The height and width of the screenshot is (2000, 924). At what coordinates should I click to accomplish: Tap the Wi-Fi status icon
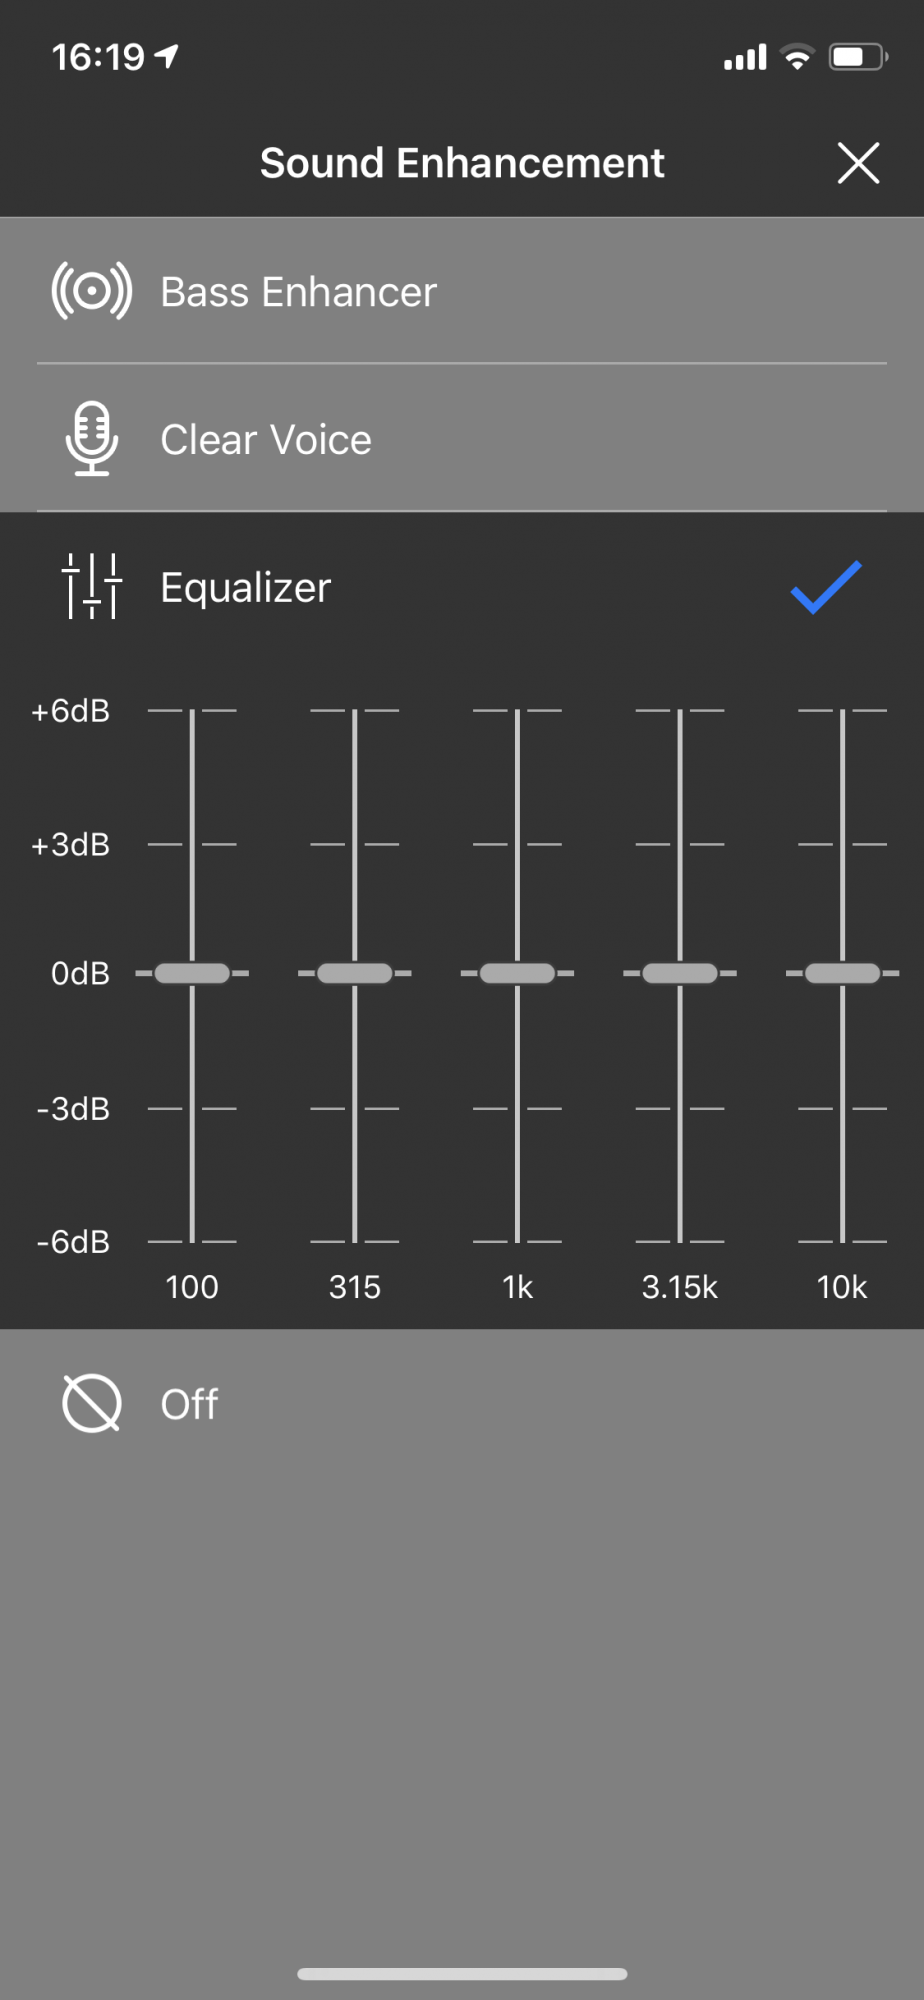(x=797, y=57)
